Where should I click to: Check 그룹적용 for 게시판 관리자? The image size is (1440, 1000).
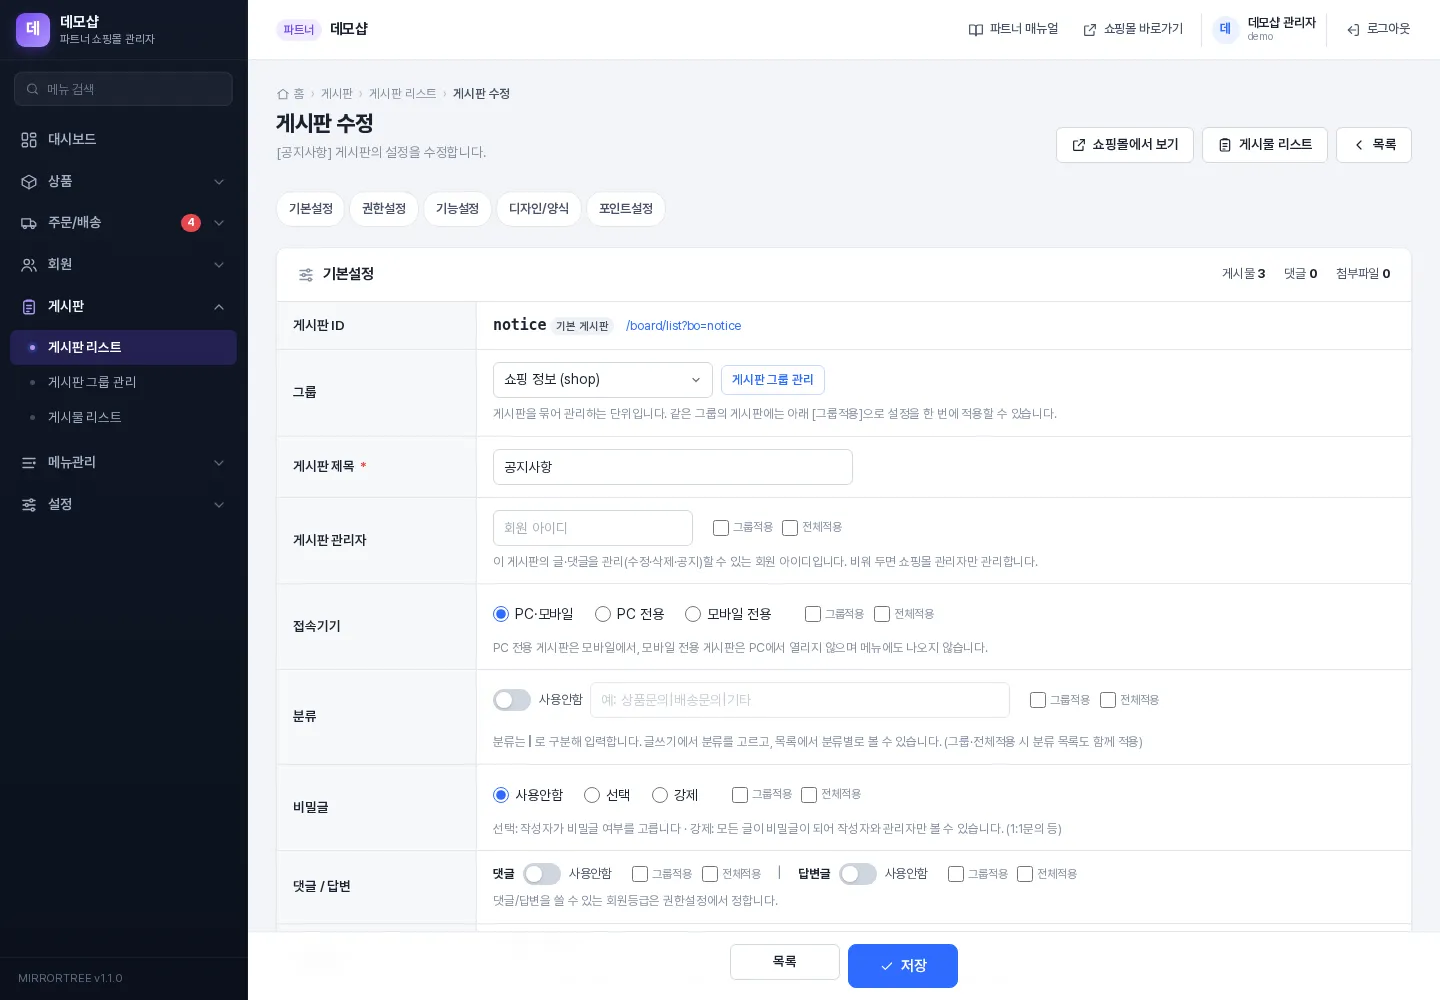pyautogui.click(x=721, y=528)
